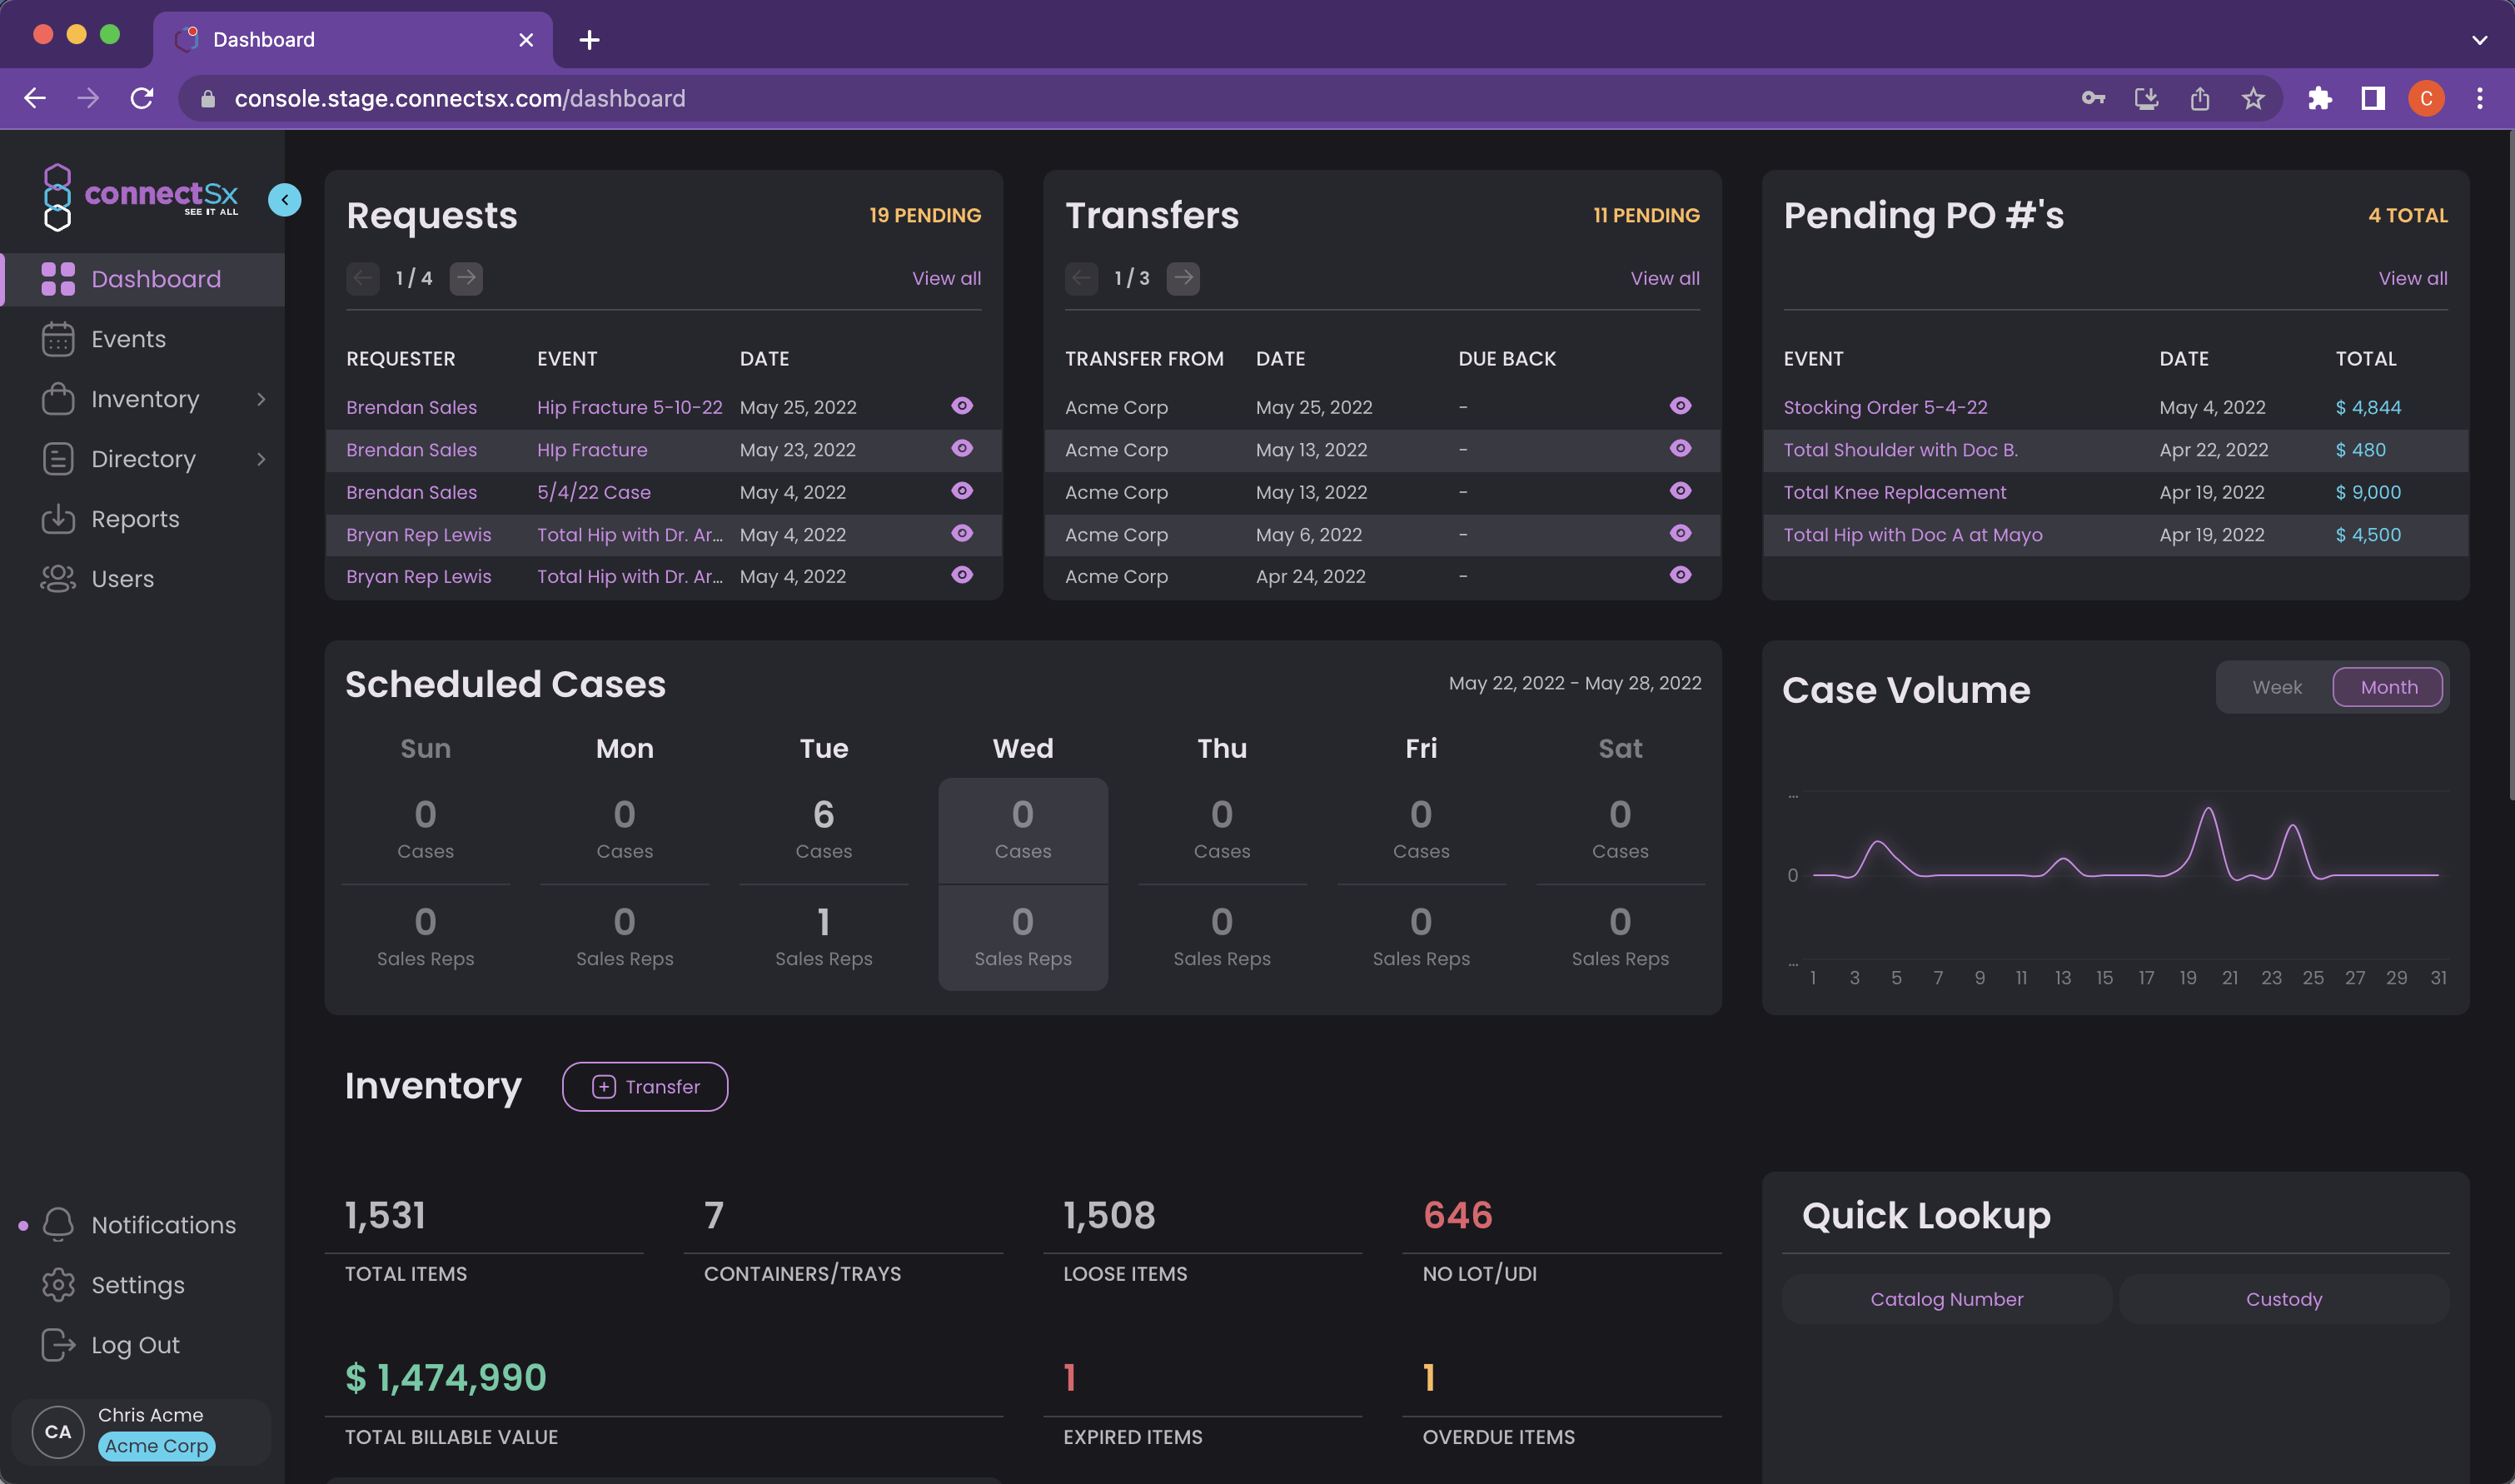View Hip Fracture 5-10-22 request via eye icon
Image resolution: width=2515 pixels, height=1484 pixels.
click(x=962, y=406)
